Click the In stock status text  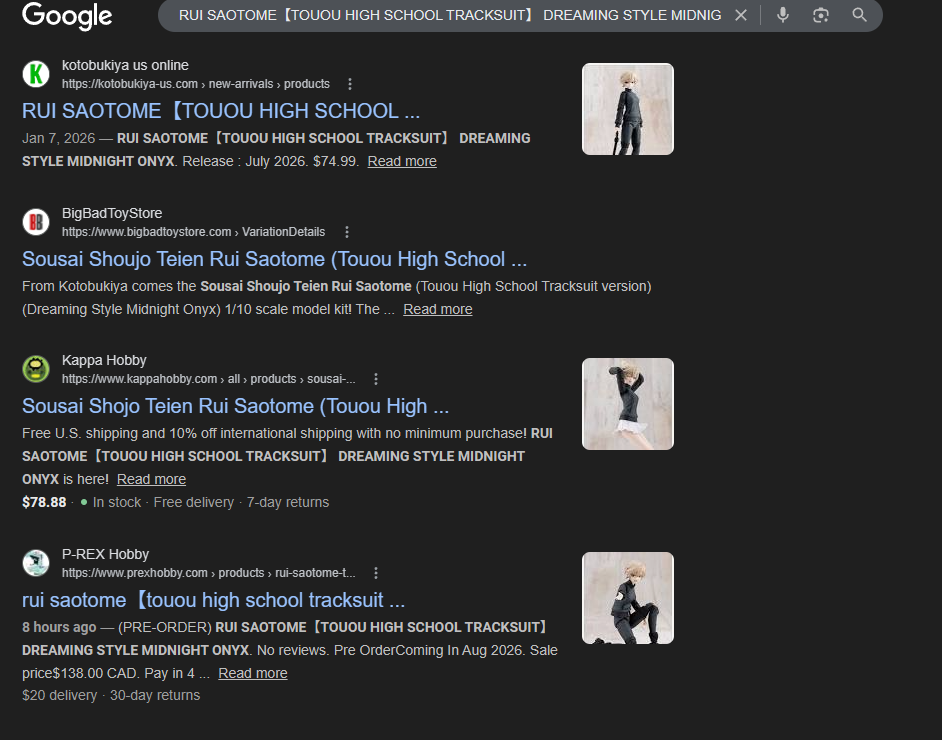[117, 502]
